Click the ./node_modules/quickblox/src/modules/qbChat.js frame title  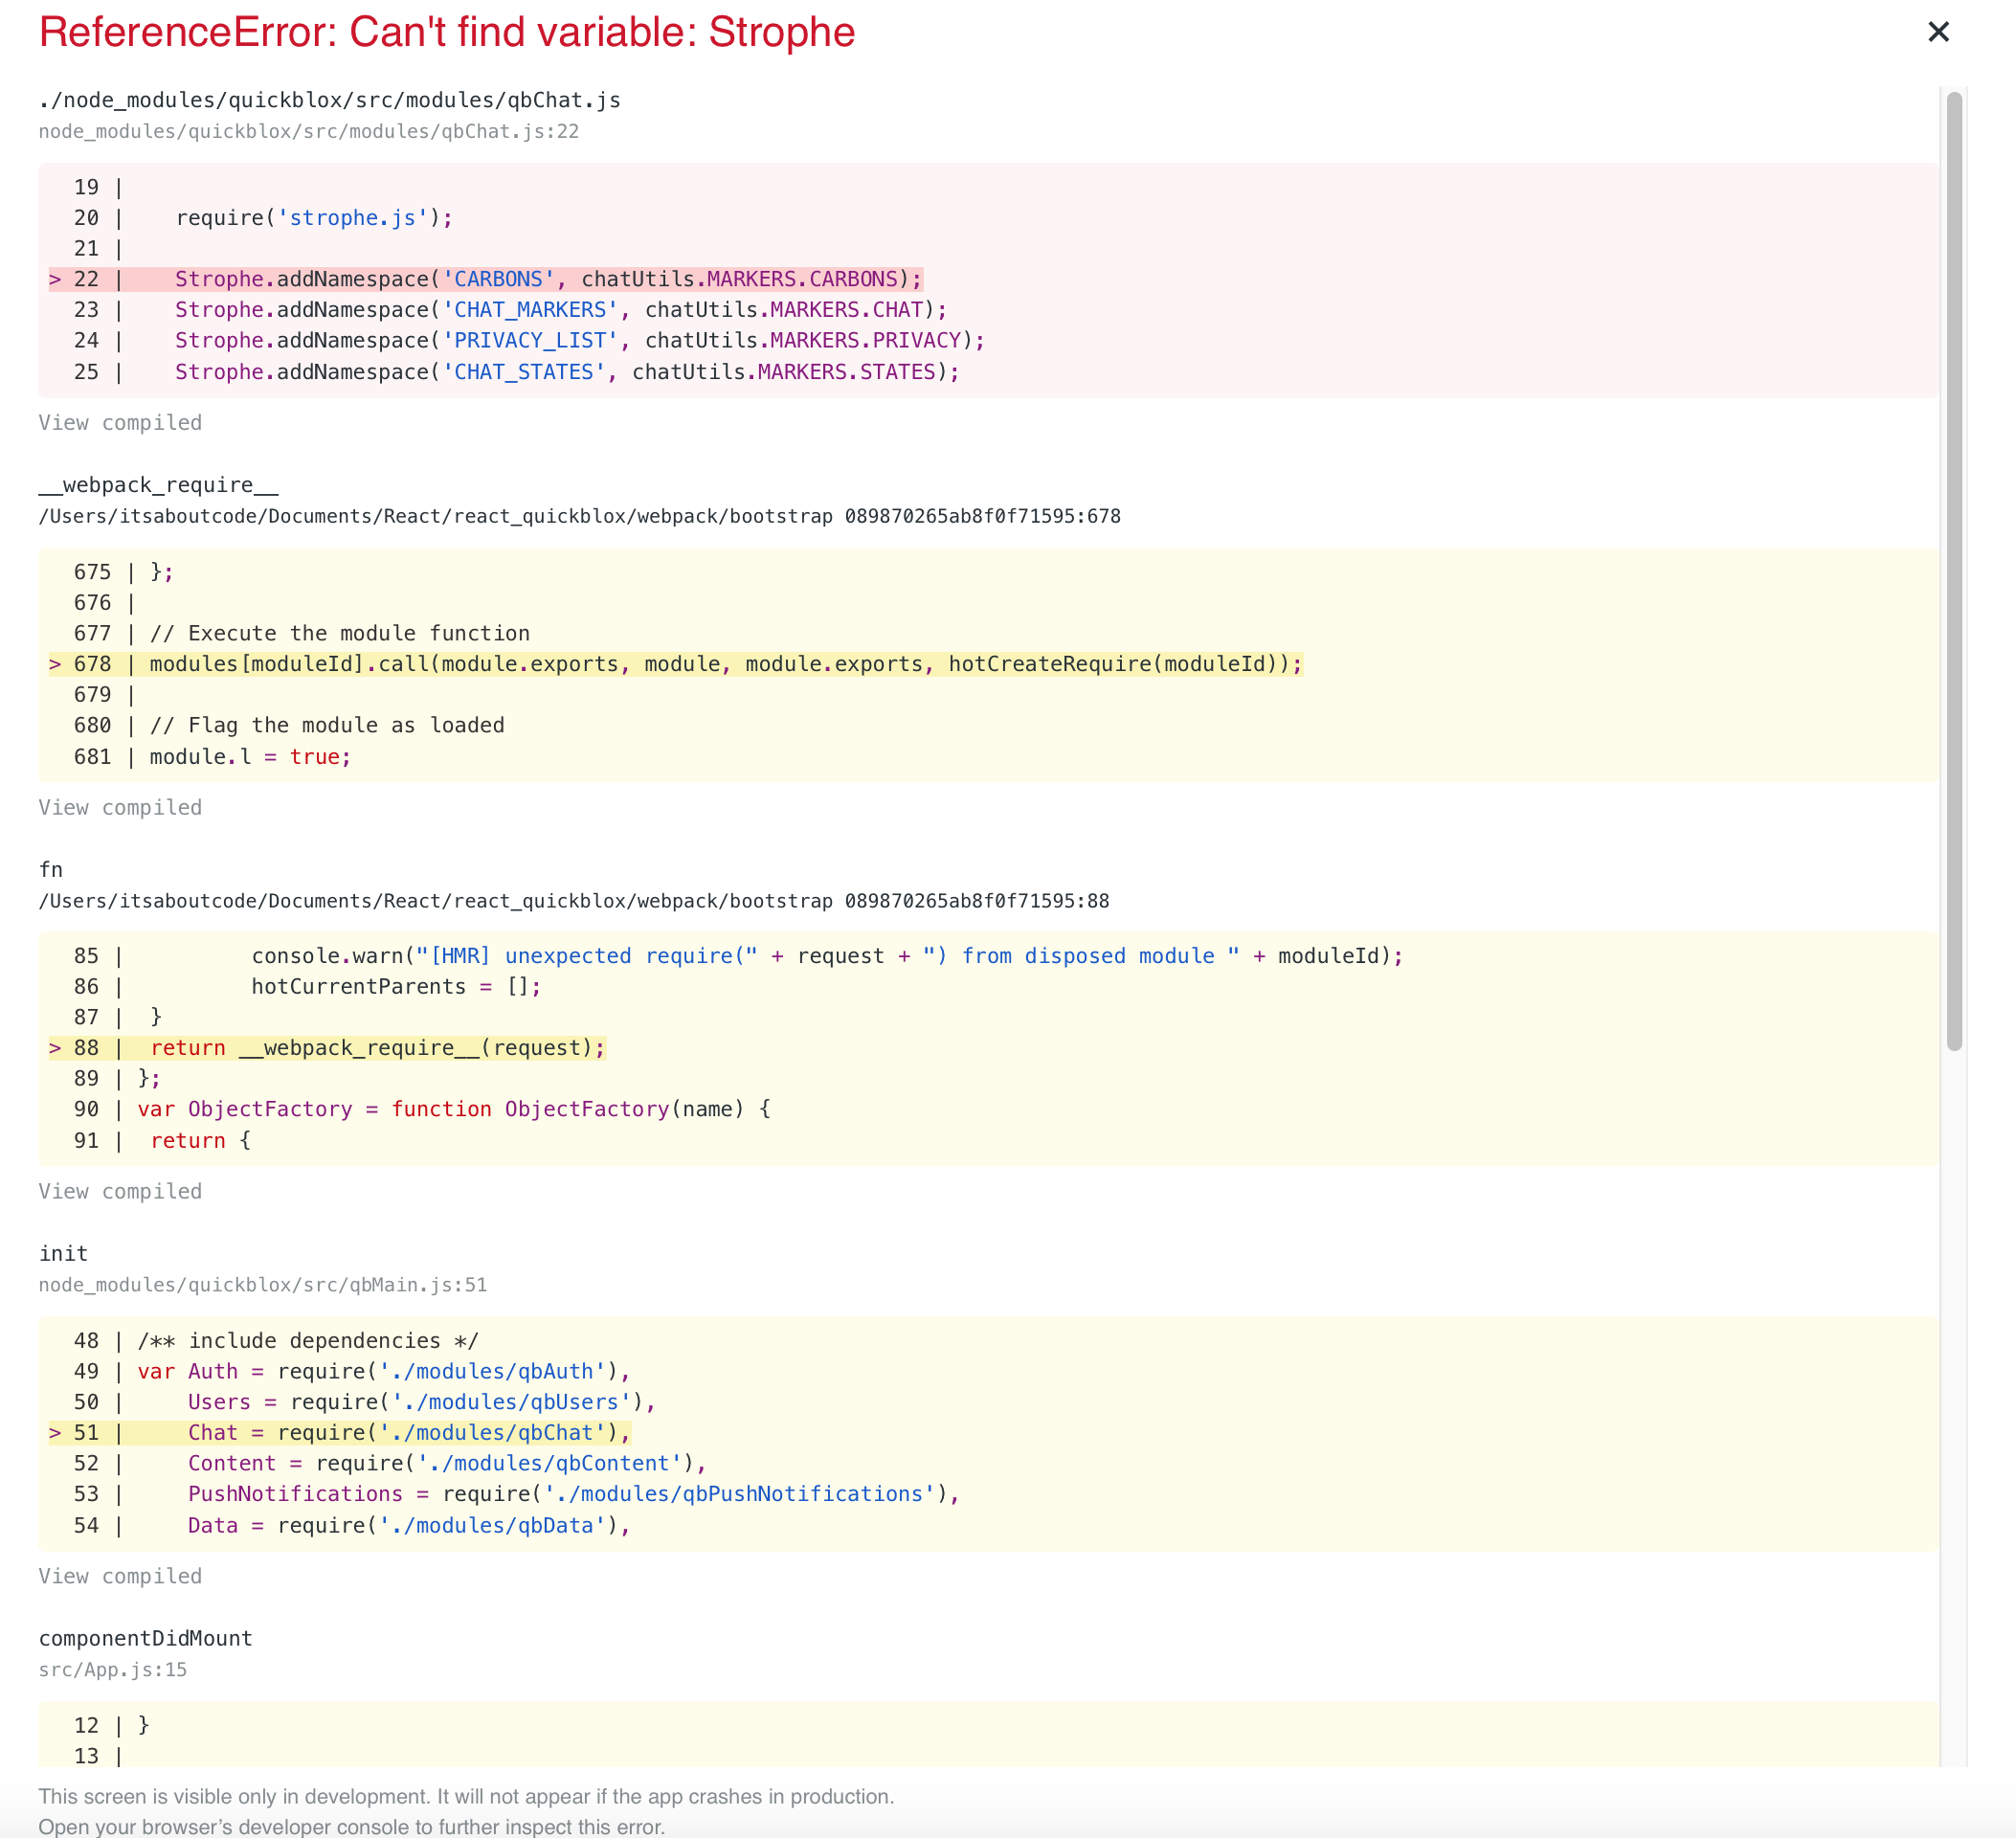click(329, 100)
